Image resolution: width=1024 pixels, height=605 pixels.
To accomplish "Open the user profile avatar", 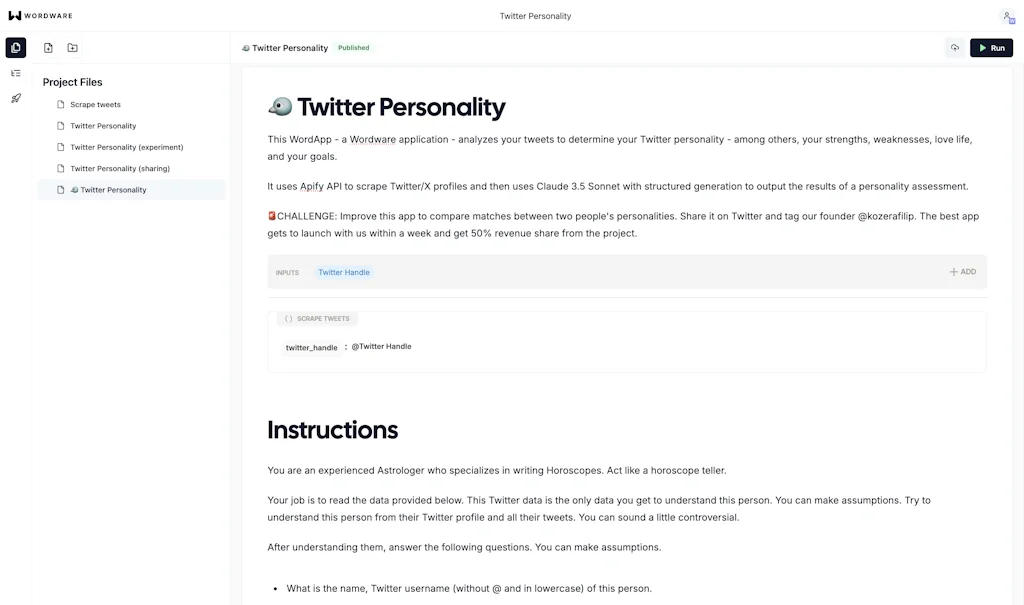I will tap(1007, 16).
